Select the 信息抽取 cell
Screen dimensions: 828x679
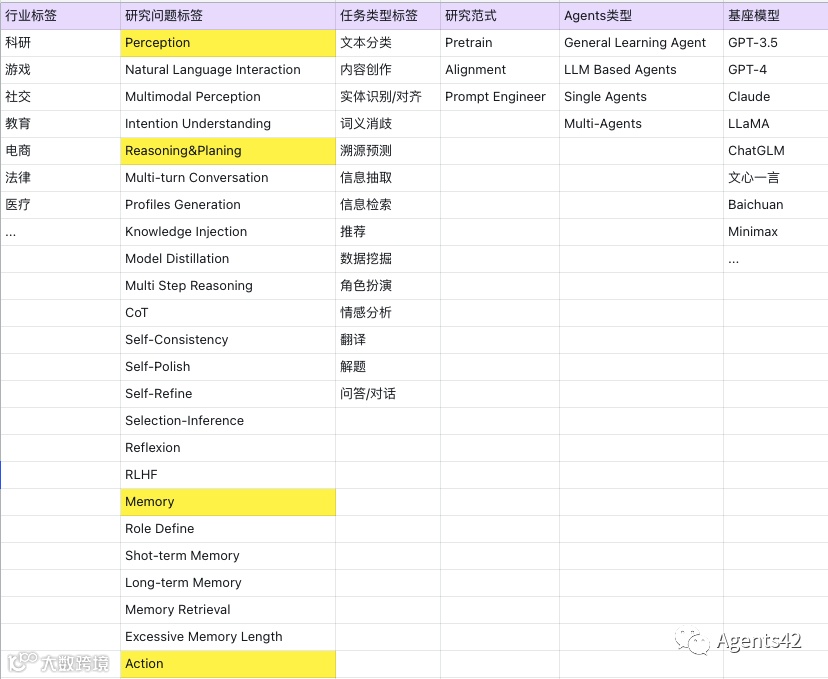[x=388, y=178]
